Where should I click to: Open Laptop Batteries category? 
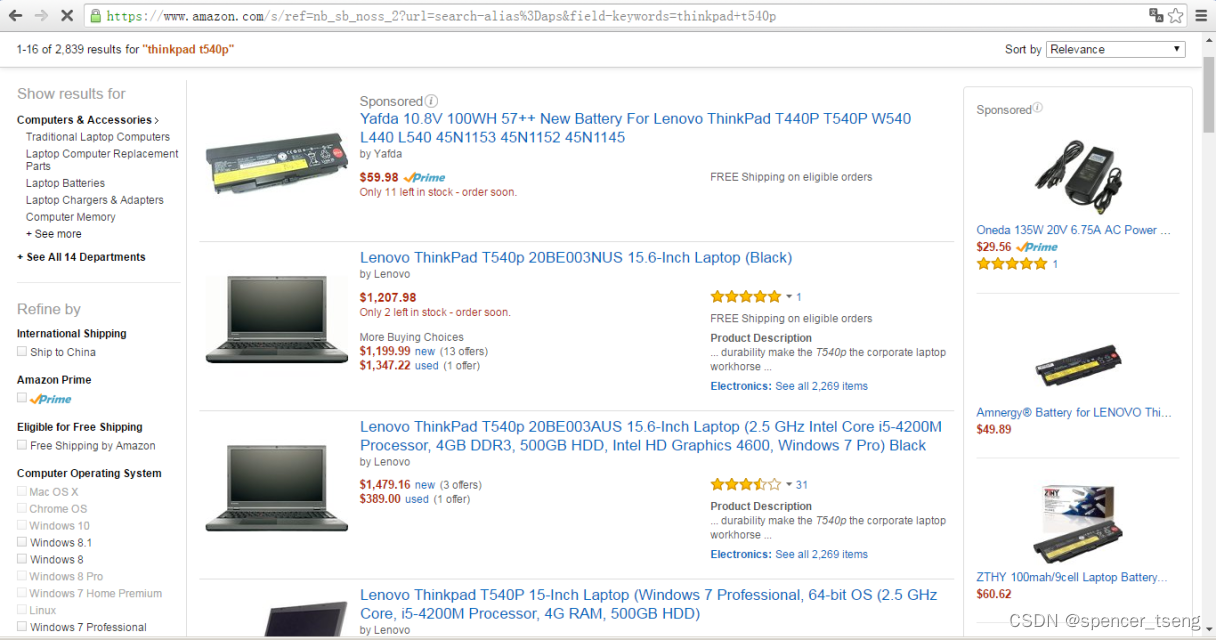pyautogui.click(x=65, y=183)
